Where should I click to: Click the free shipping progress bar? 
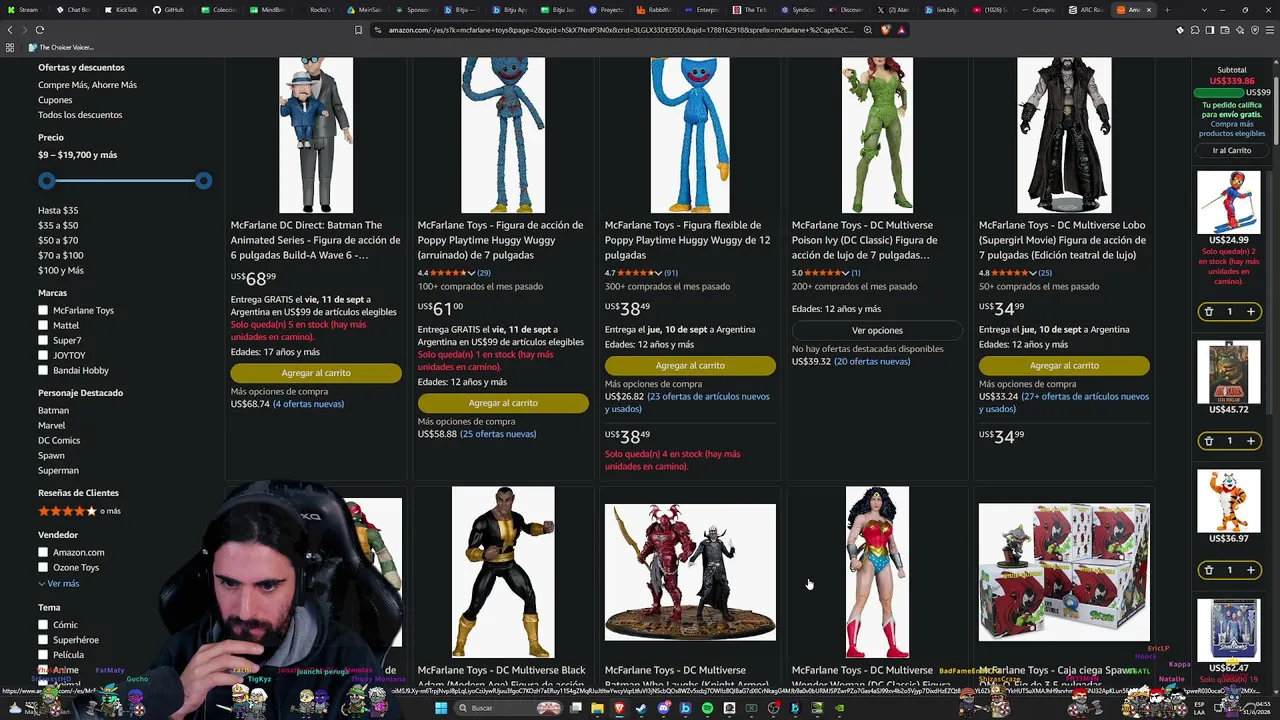[1220, 93]
